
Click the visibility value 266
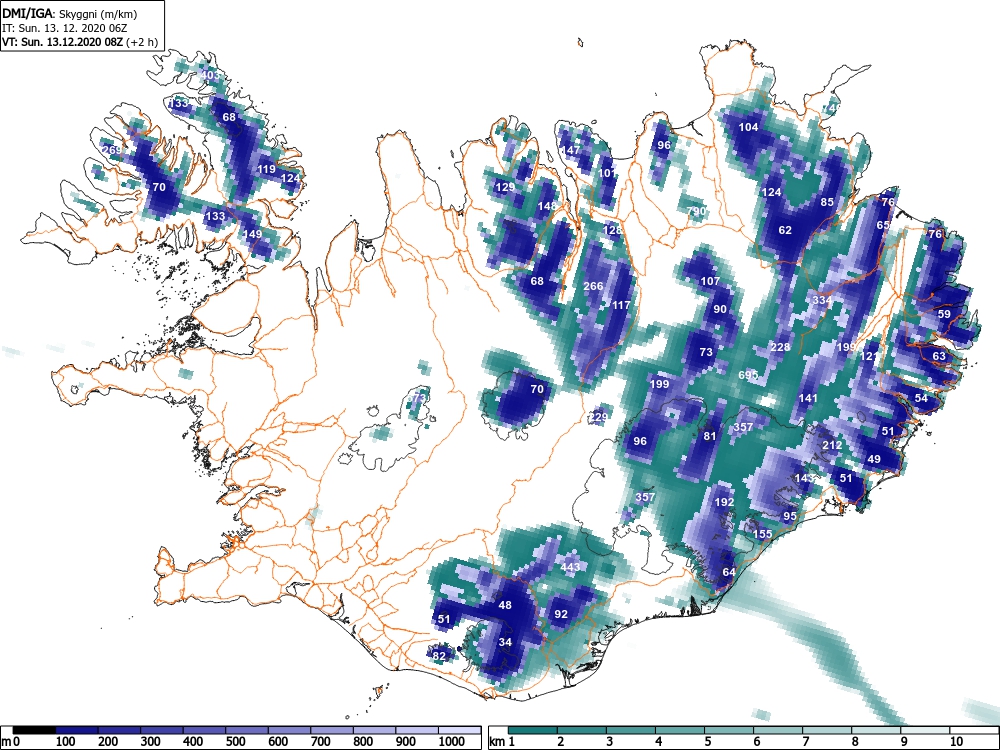593,286
